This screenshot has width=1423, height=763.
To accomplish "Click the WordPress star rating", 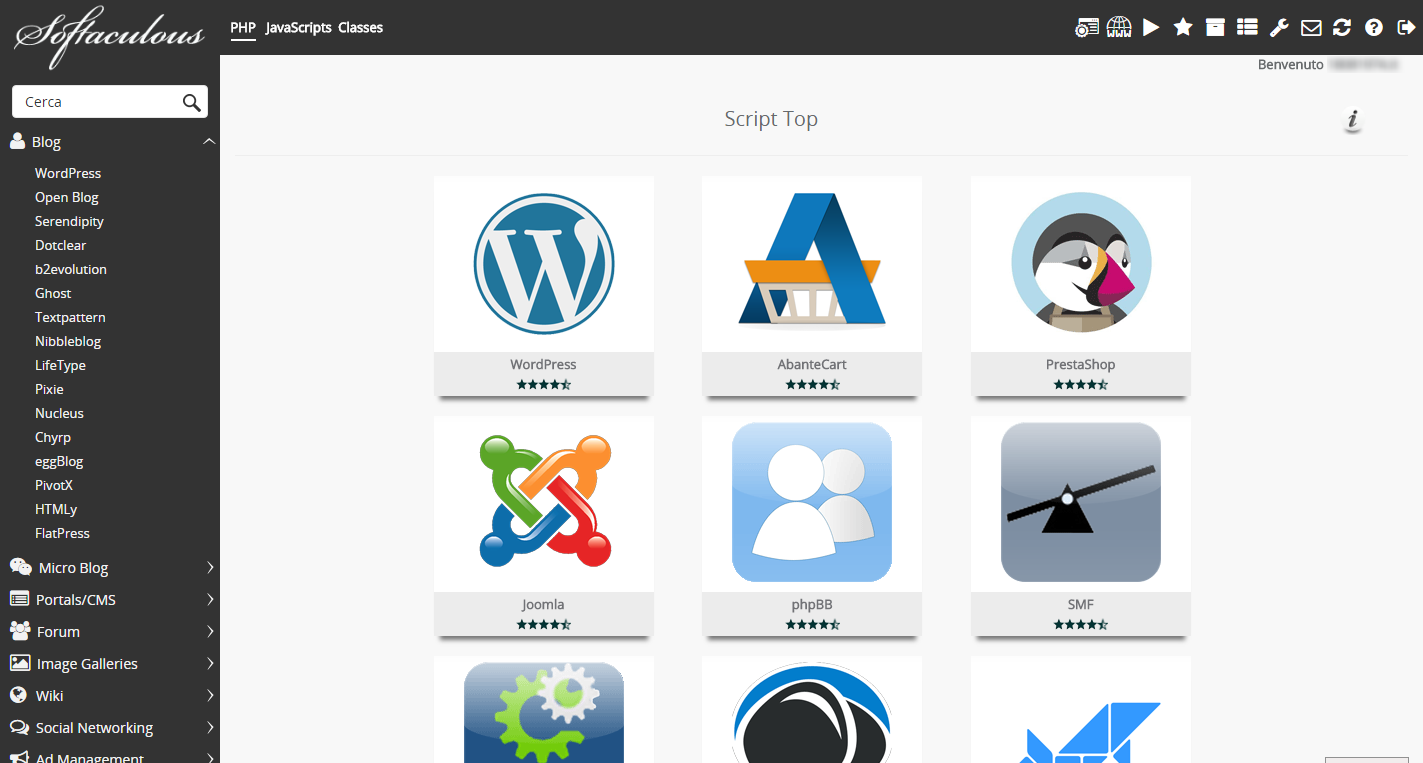I will [x=544, y=384].
